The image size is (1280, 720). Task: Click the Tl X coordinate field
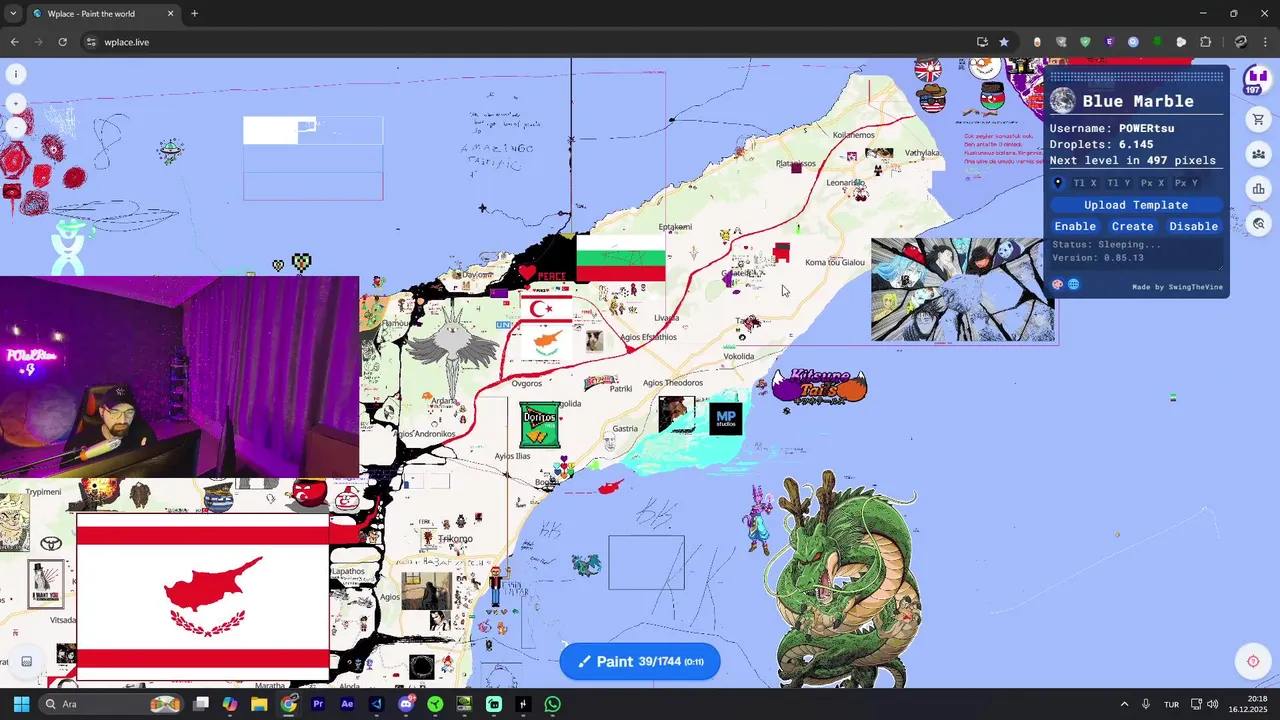click(1085, 183)
